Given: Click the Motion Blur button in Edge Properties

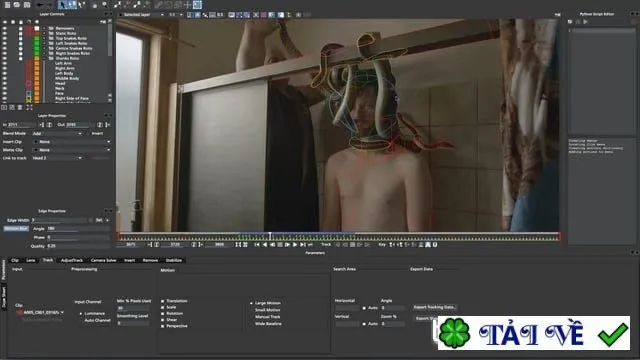Looking at the screenshot, I should 16,229.
